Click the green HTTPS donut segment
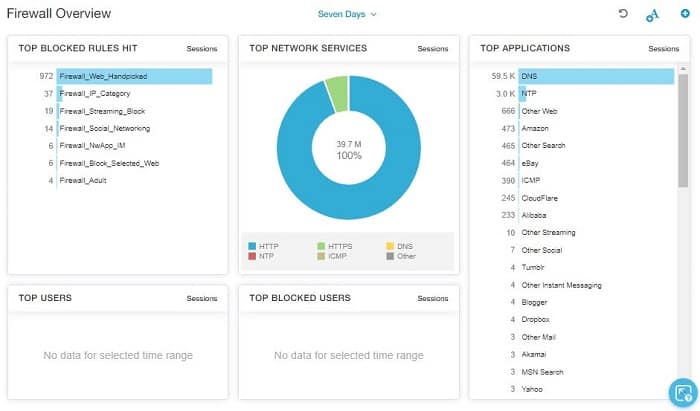 (x=337, y=93)
